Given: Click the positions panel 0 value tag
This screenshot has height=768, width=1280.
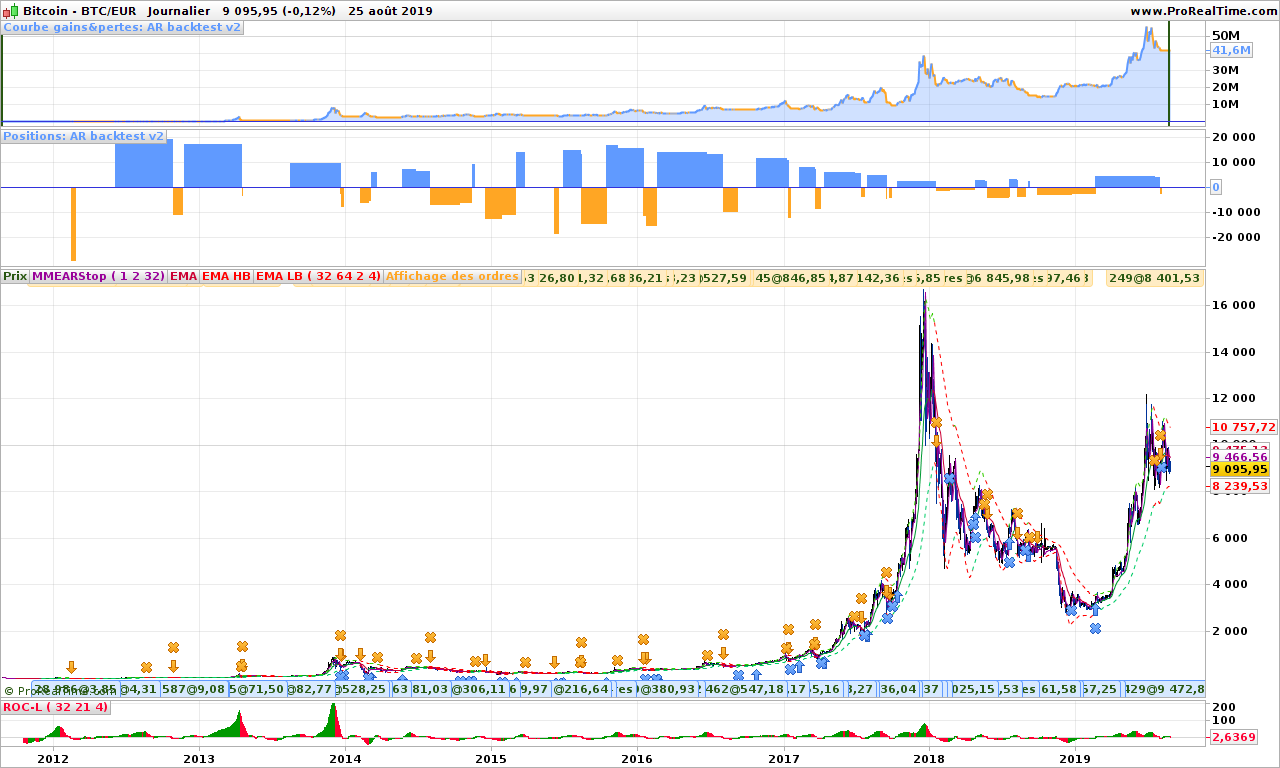Looking at the screenshot, I should point(1216,187).
